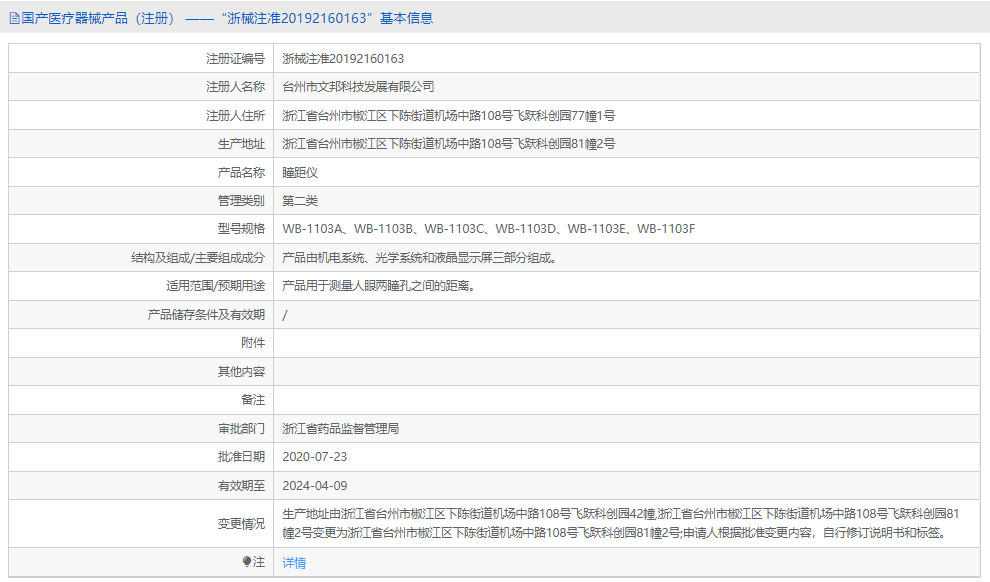The image size is (990, 582).
Task: Click the 生产地址 label
Action: 241,144
